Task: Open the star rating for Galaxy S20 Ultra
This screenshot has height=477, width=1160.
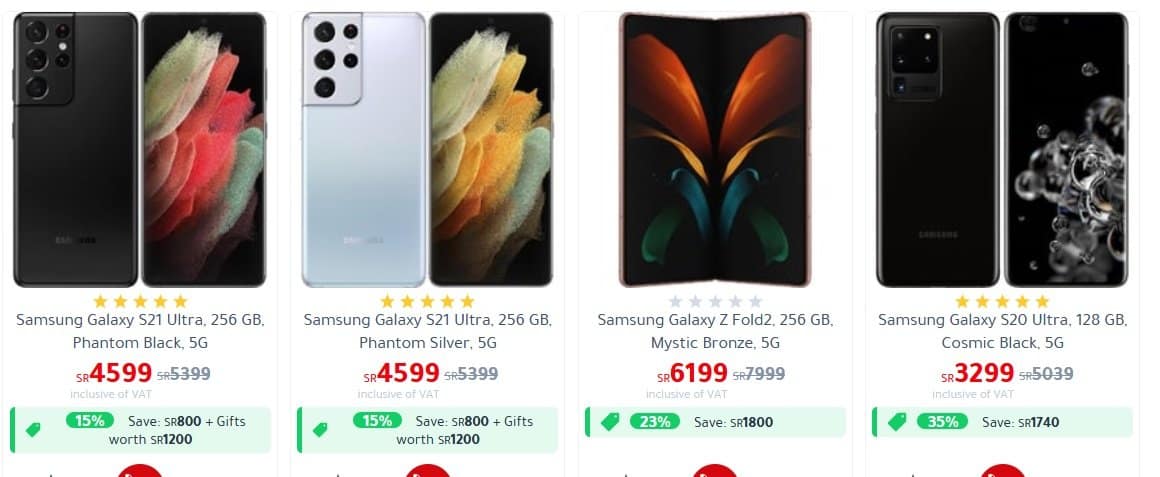Action: 1002,301
